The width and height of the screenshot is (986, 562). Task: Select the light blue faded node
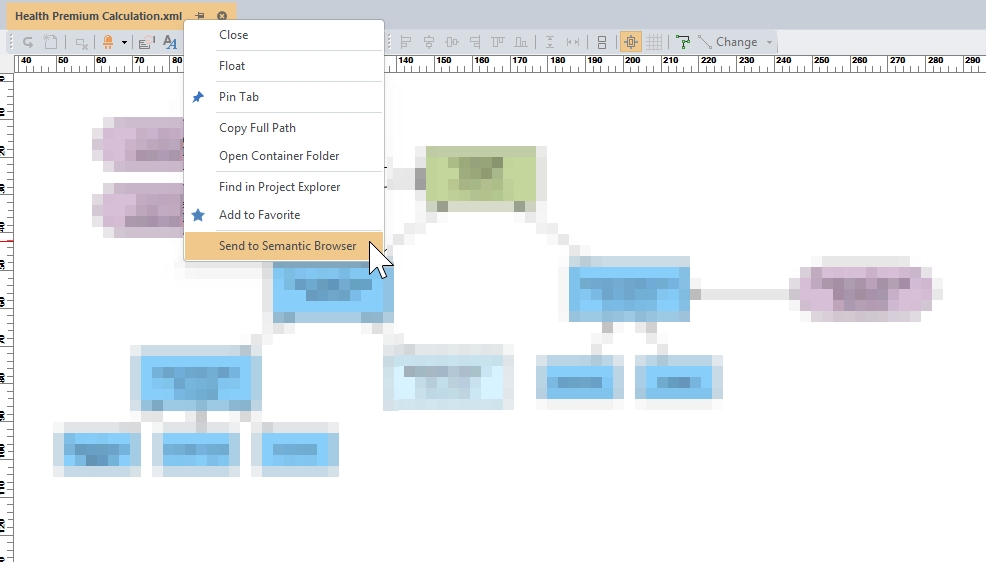coord(448,377)
